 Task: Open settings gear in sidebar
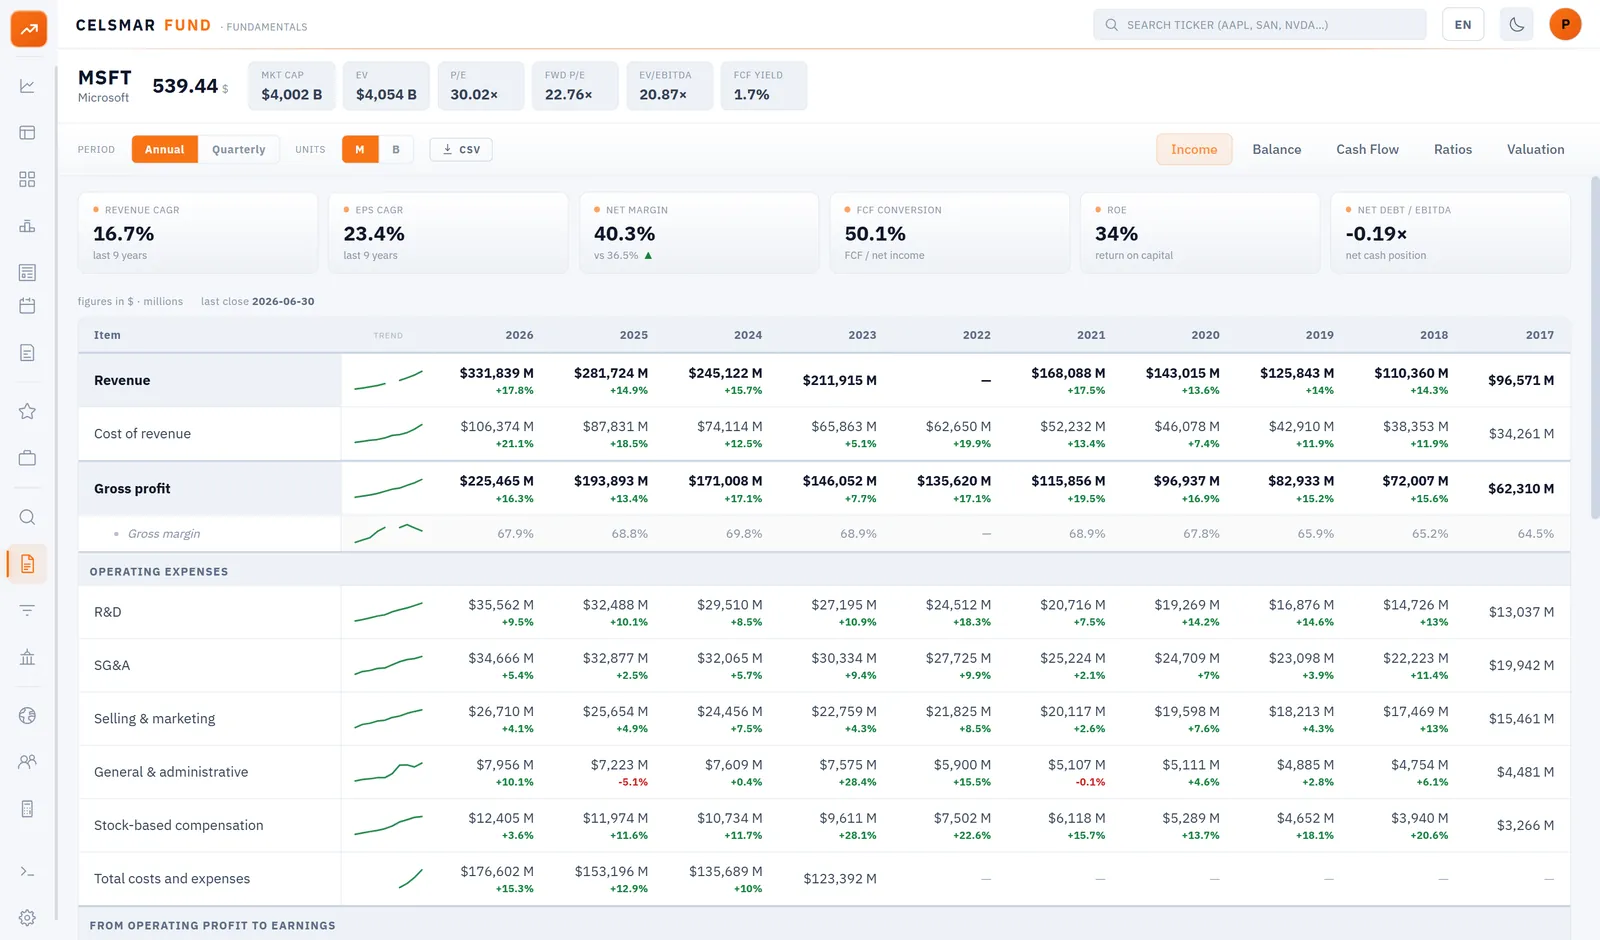(x=27, y=918)
